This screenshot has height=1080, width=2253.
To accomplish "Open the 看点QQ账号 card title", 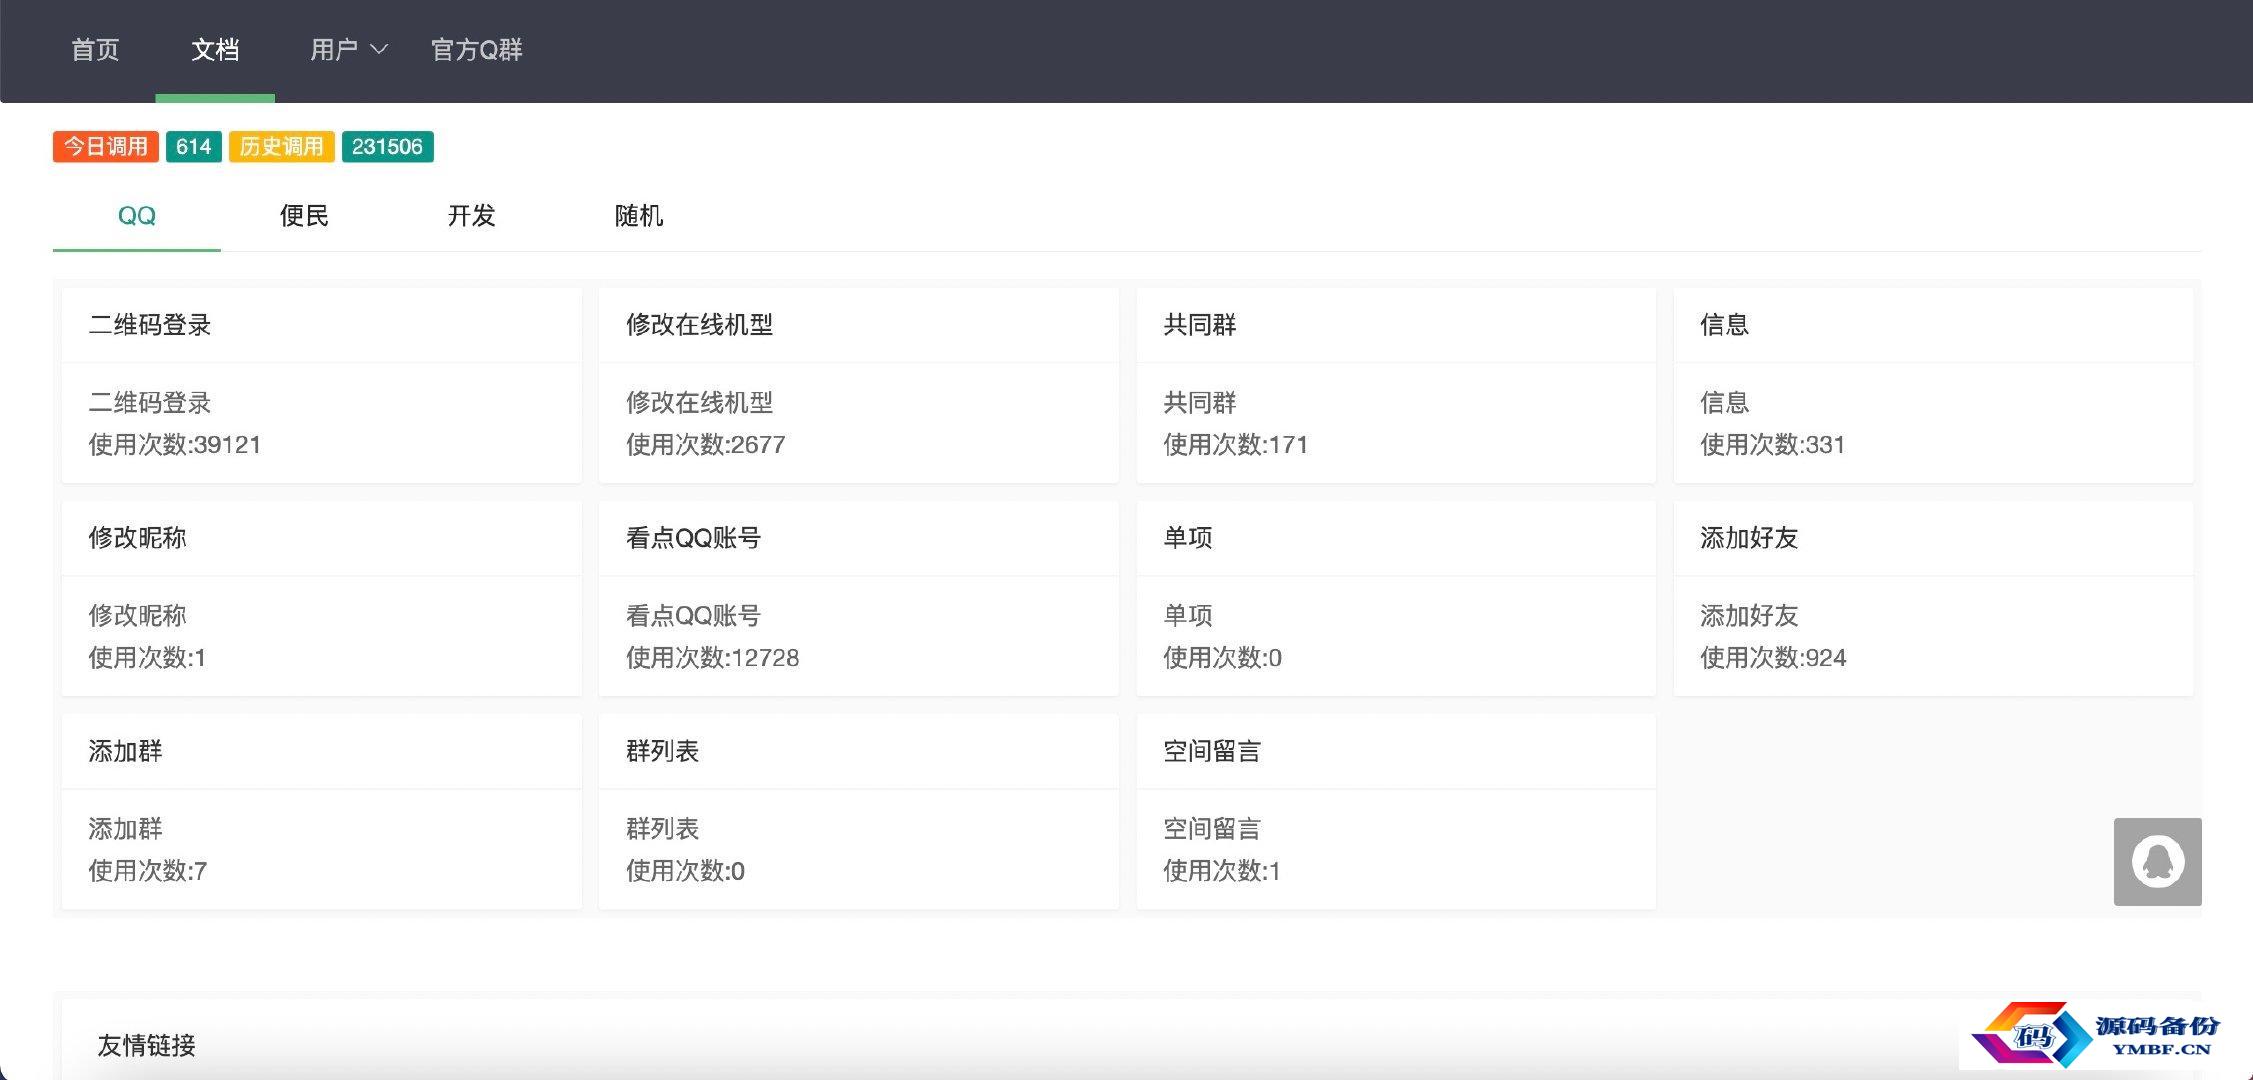I will (x=694, y=538).
